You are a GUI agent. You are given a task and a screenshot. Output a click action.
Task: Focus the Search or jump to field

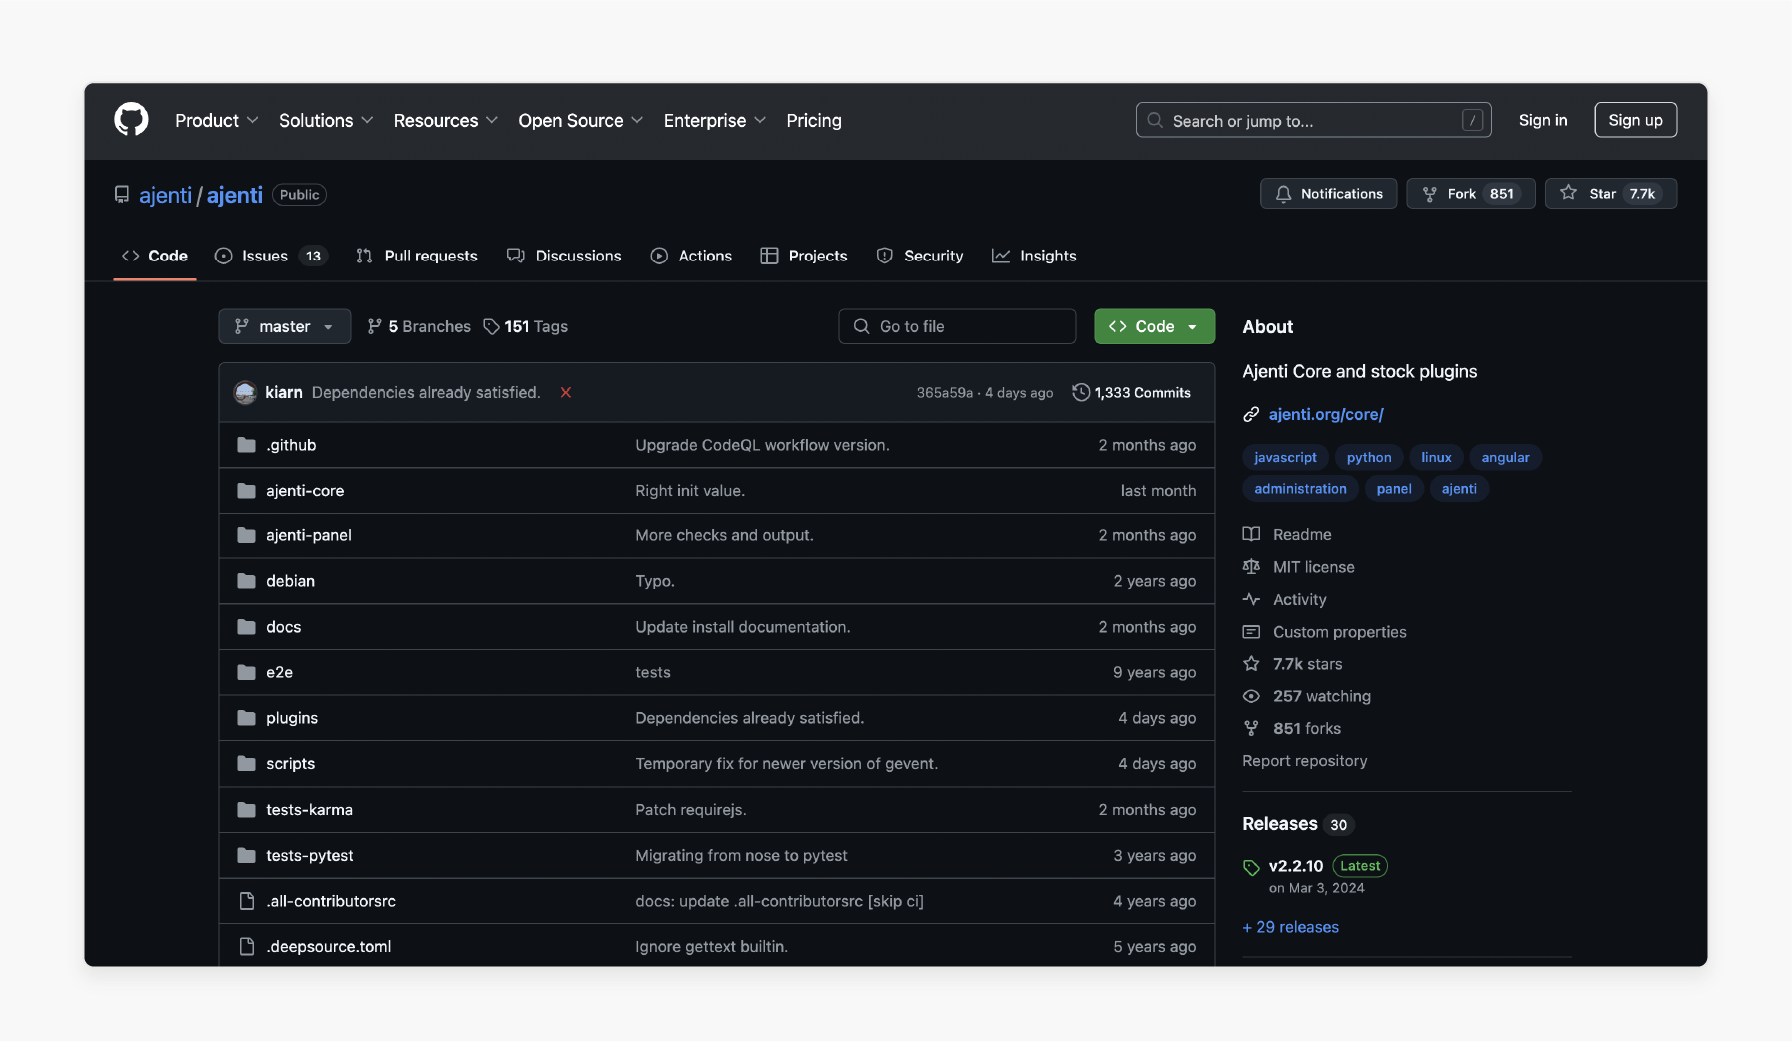point(1314,120)
